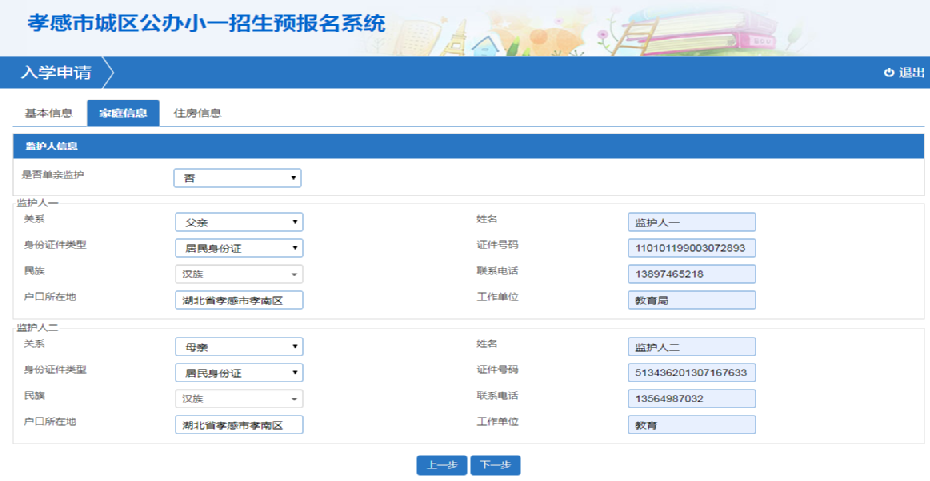
Task: Click the 下一步 next step button
Action: point(495,465)
